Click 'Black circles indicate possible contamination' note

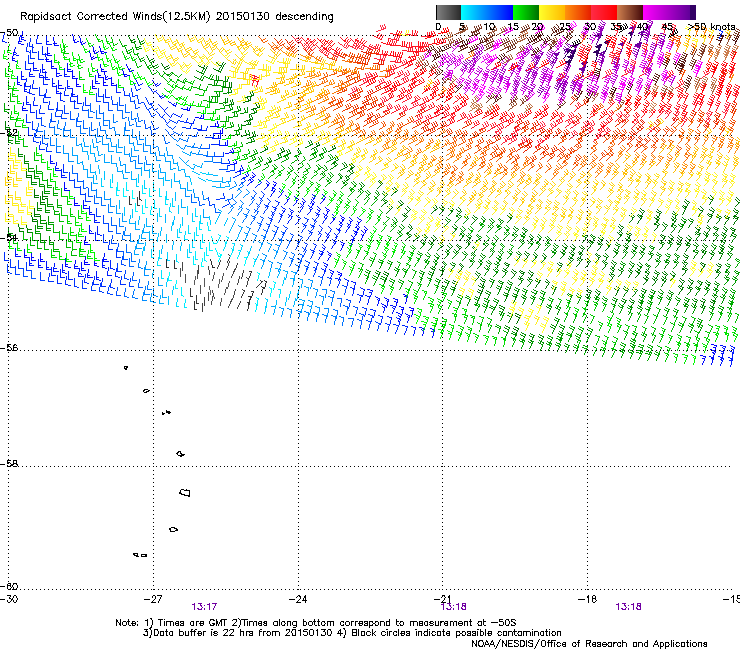coord(456,633)
